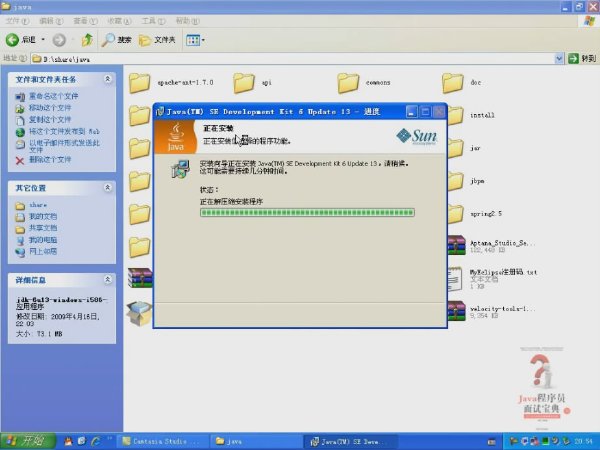Click the Back arrow icon in the toolbar
The image size is (600, 450).
[12, 39]
